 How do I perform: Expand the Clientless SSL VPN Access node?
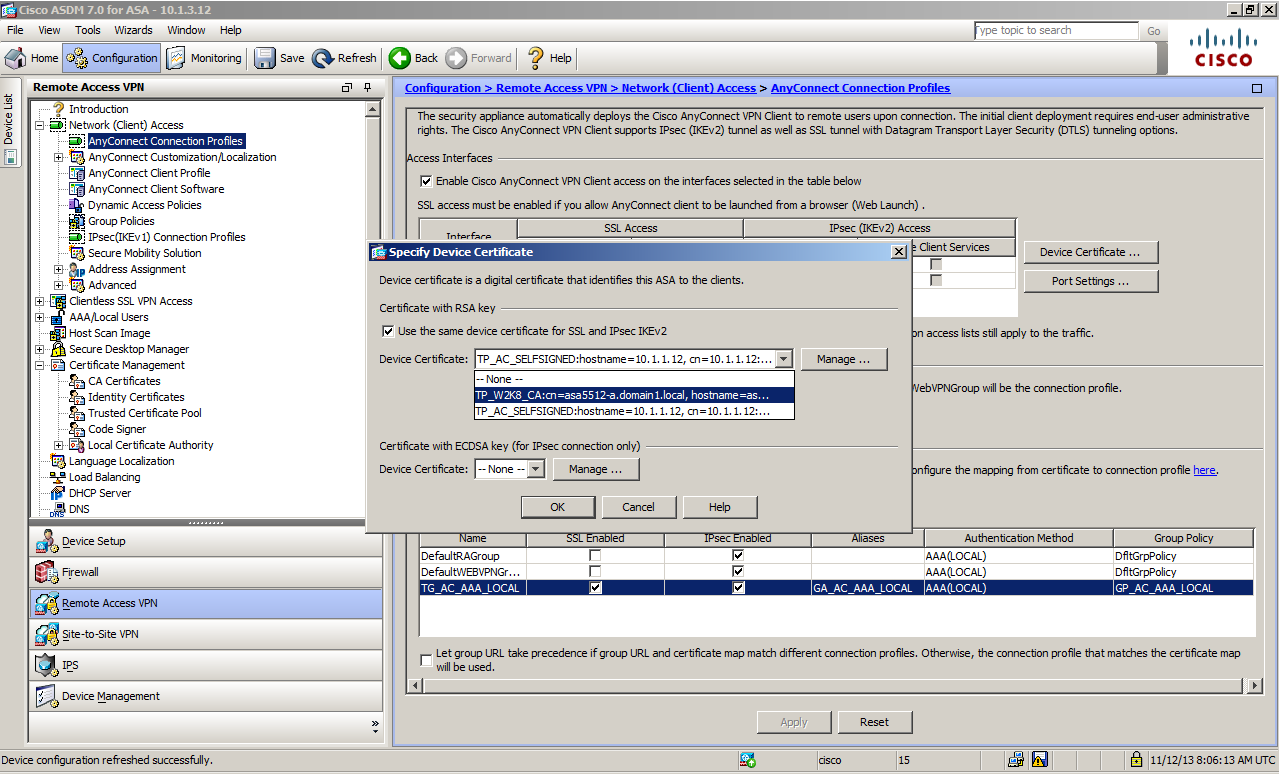pyautogui.click(x=40, y=301)
